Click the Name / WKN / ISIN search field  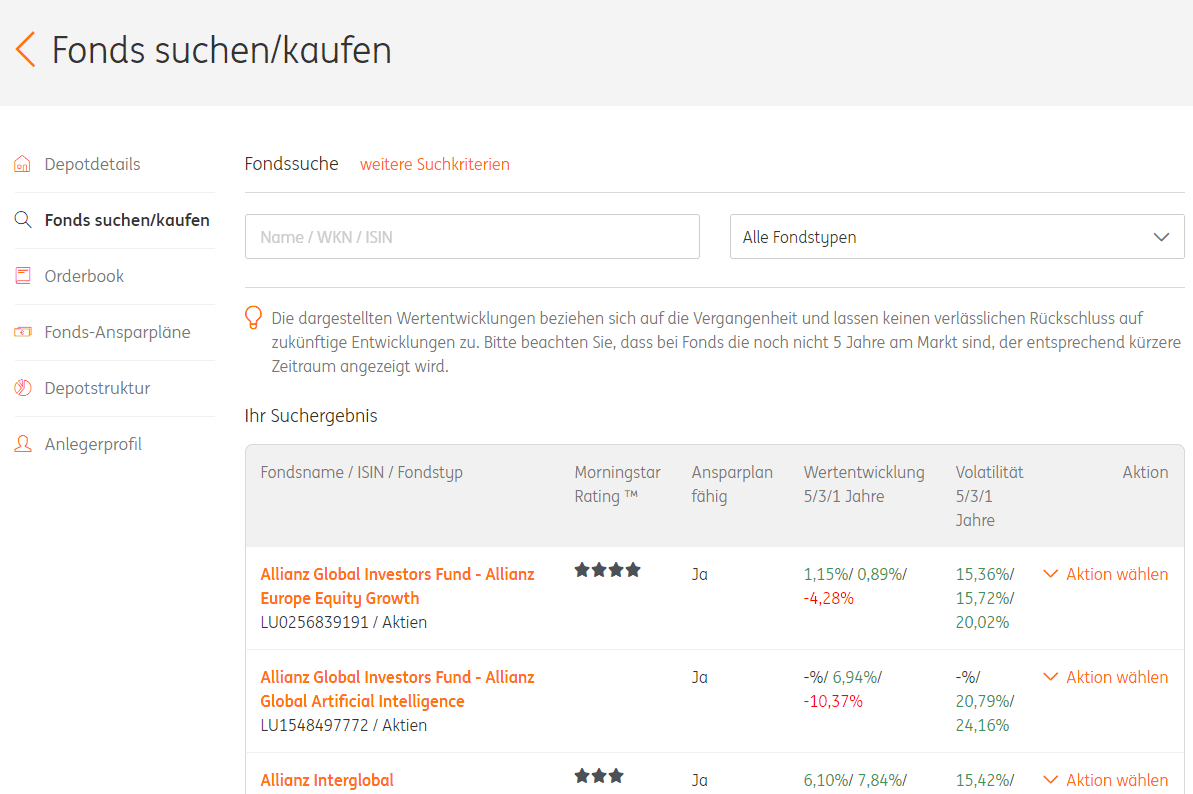click(x=472, y=237)
